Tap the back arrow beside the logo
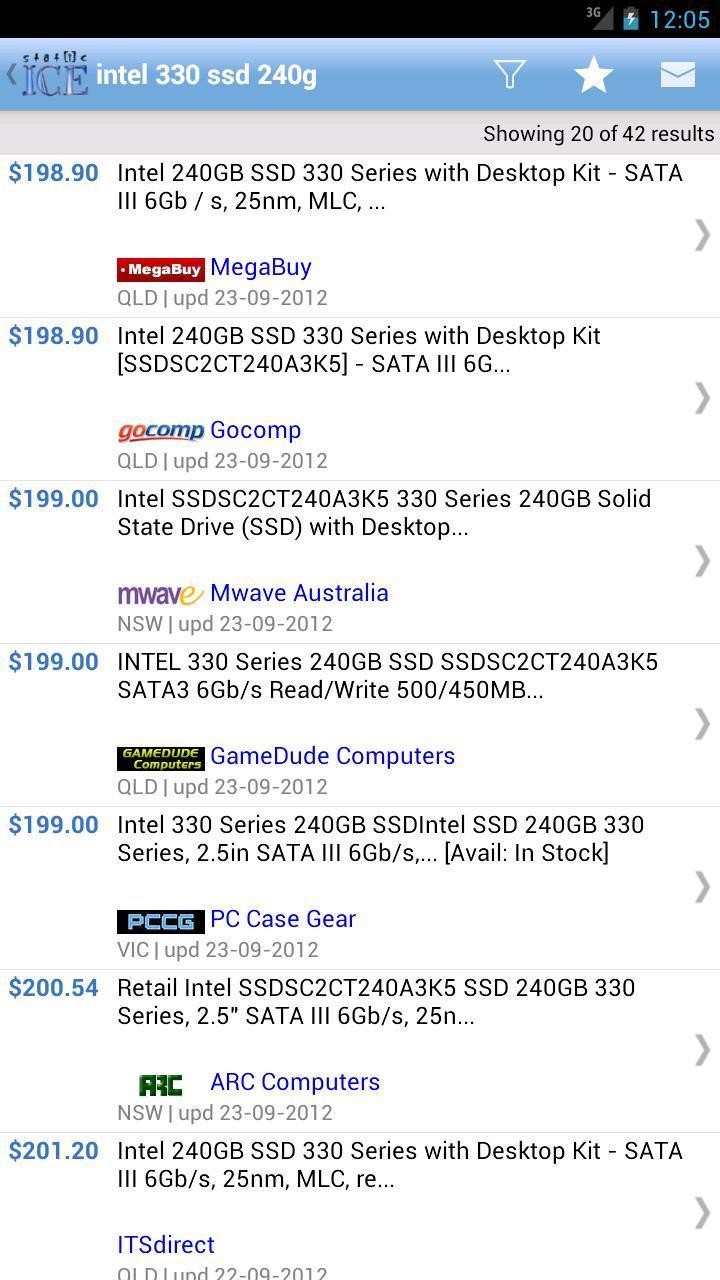720x1280 pixels. click(x=10, y=74)
